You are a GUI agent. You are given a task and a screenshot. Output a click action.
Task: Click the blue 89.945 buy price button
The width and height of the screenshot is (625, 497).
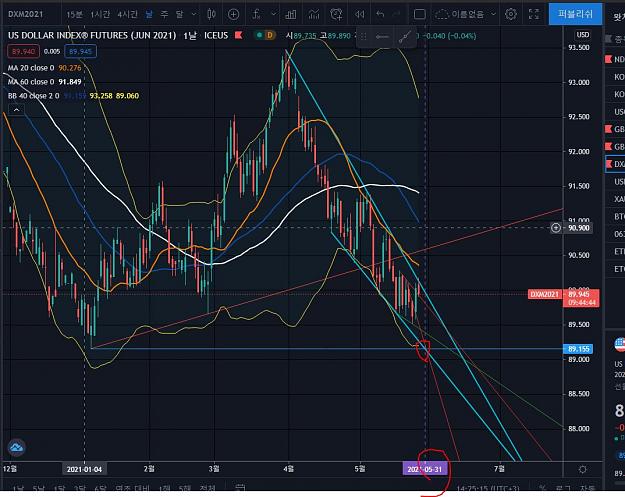(x=80, y=51)
